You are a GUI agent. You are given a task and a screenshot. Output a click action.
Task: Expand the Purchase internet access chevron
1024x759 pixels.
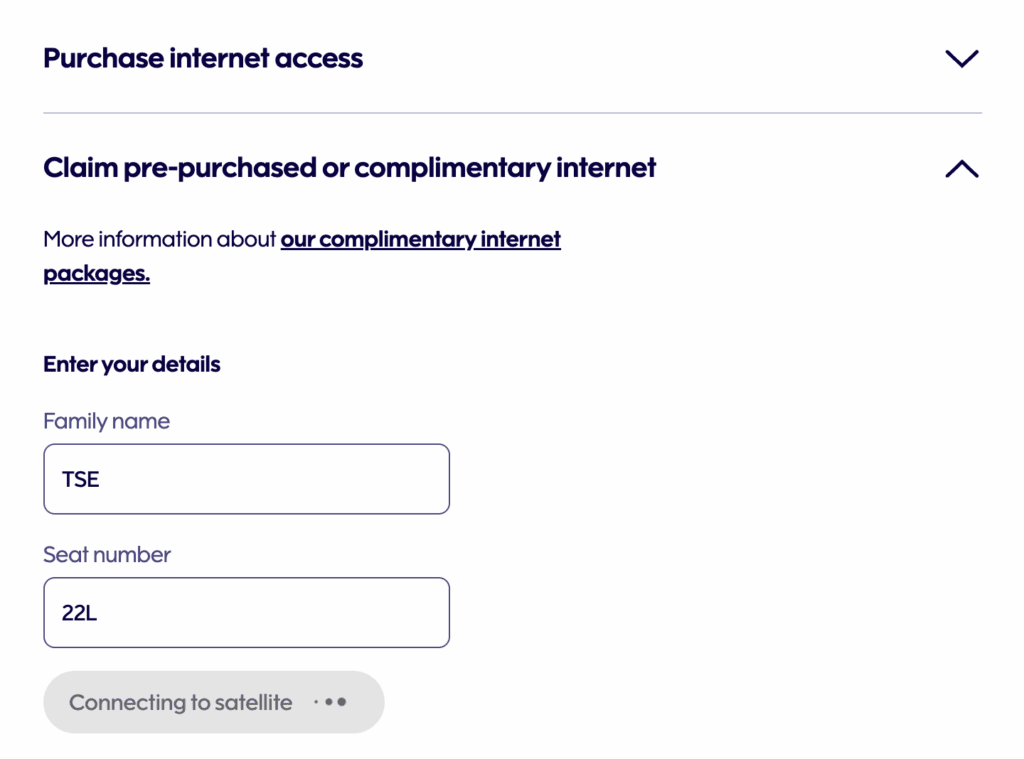pos(961,59)
